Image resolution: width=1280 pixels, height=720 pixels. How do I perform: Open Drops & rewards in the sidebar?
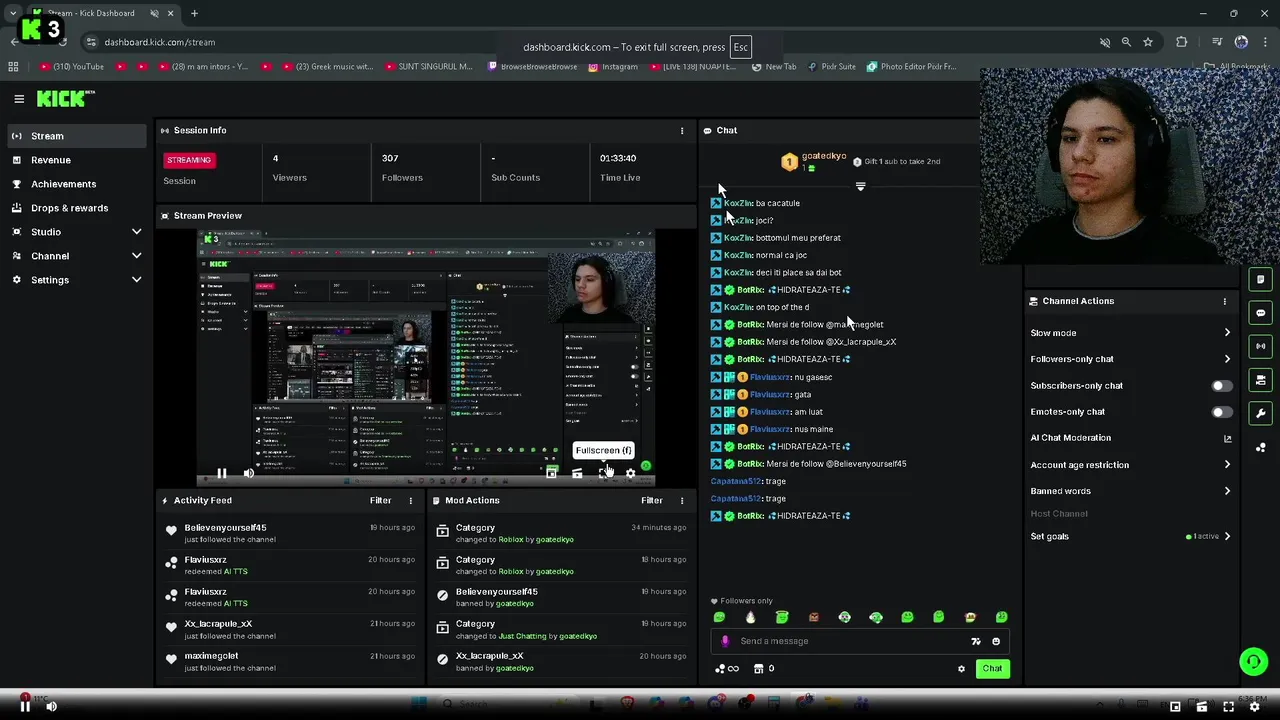coord(75,208)
